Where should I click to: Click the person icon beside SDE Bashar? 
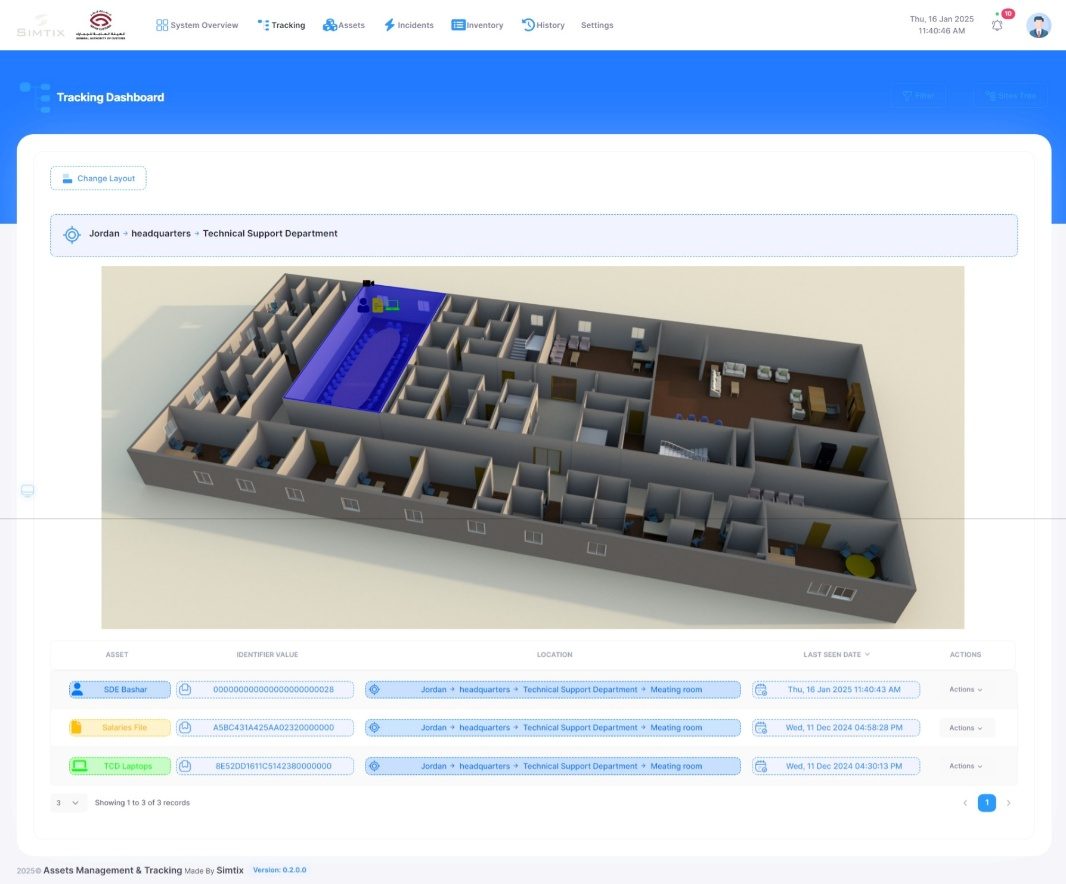(x=78, y=689)
